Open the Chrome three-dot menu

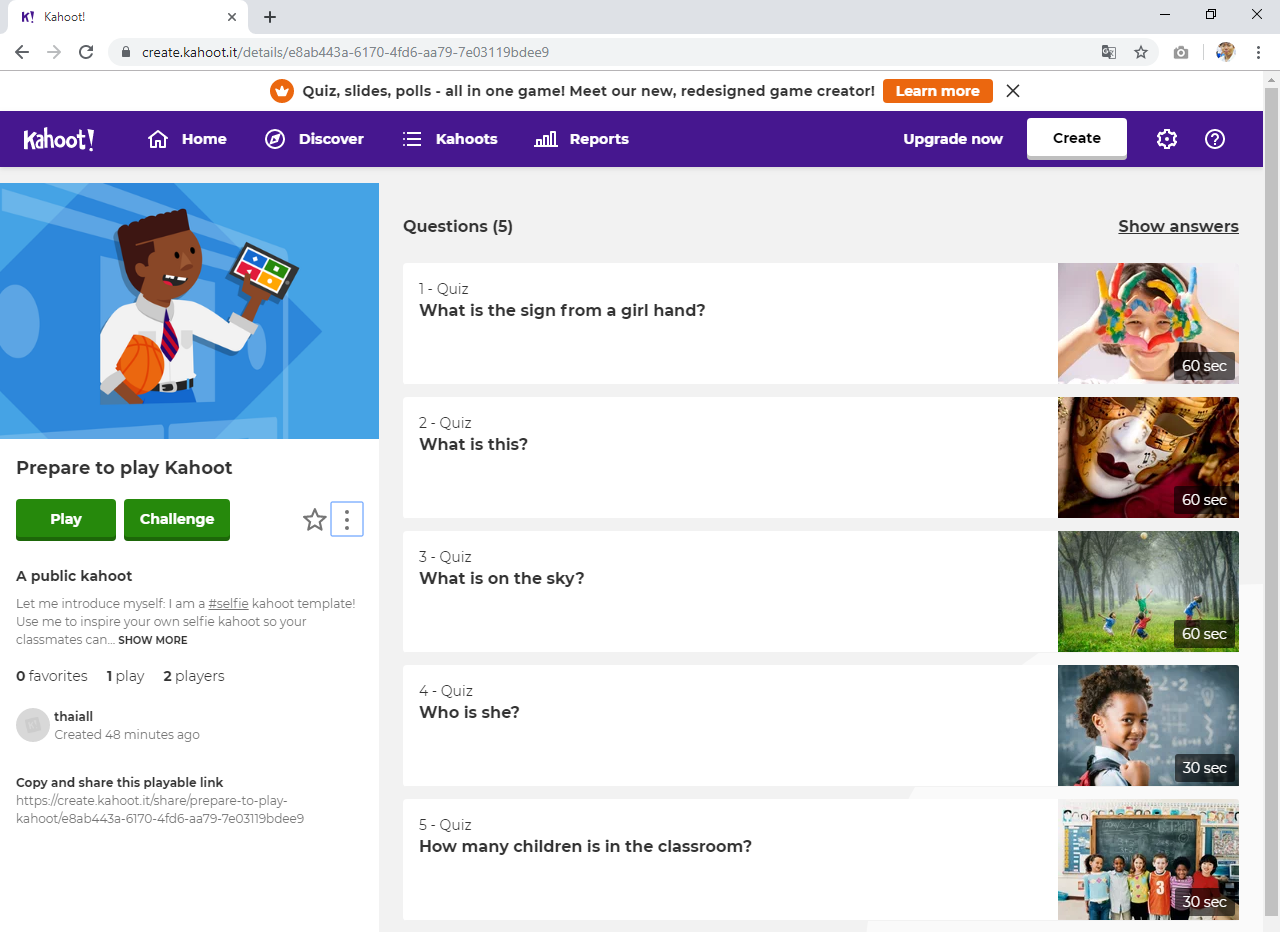pyautogui.click(x=1258, y=52)
